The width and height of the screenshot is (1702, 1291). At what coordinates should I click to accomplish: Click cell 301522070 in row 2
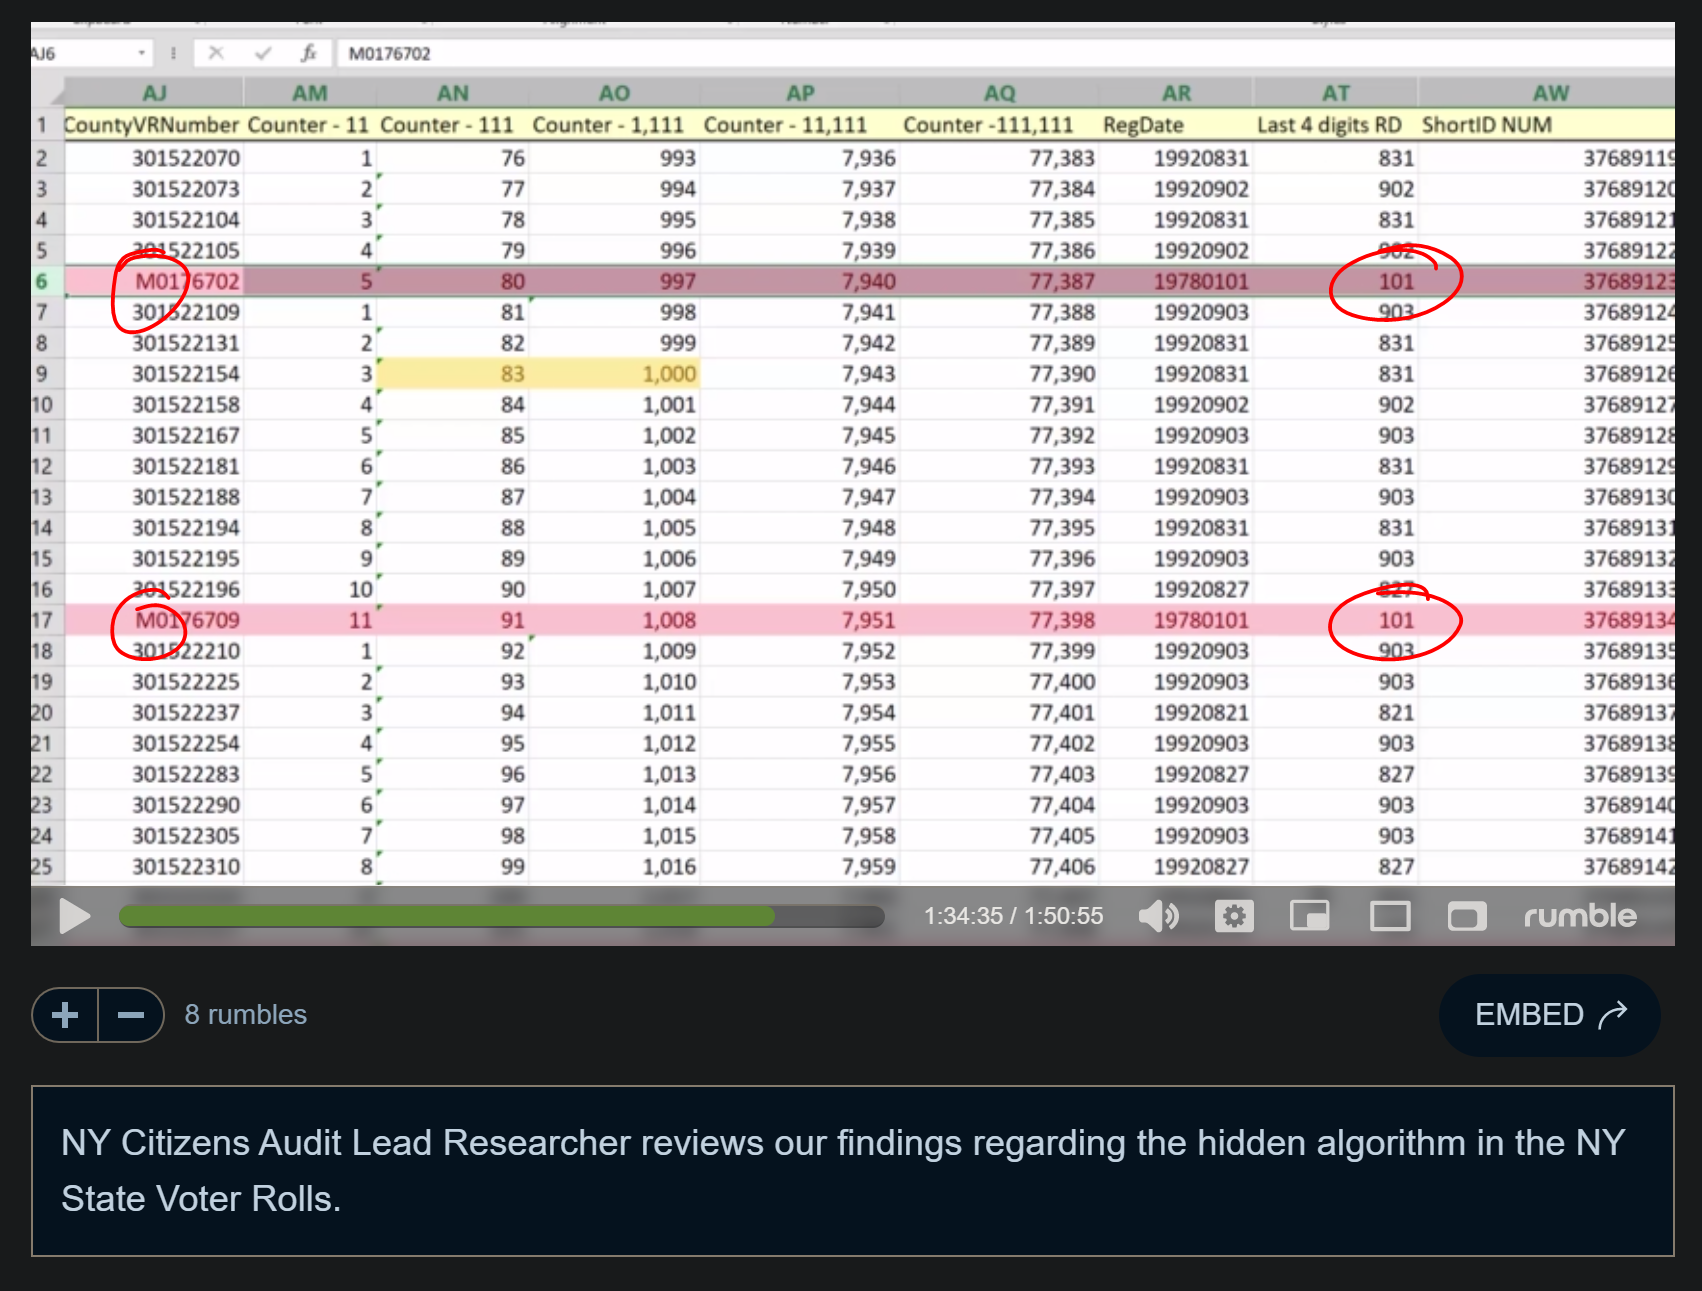(154, 158)
